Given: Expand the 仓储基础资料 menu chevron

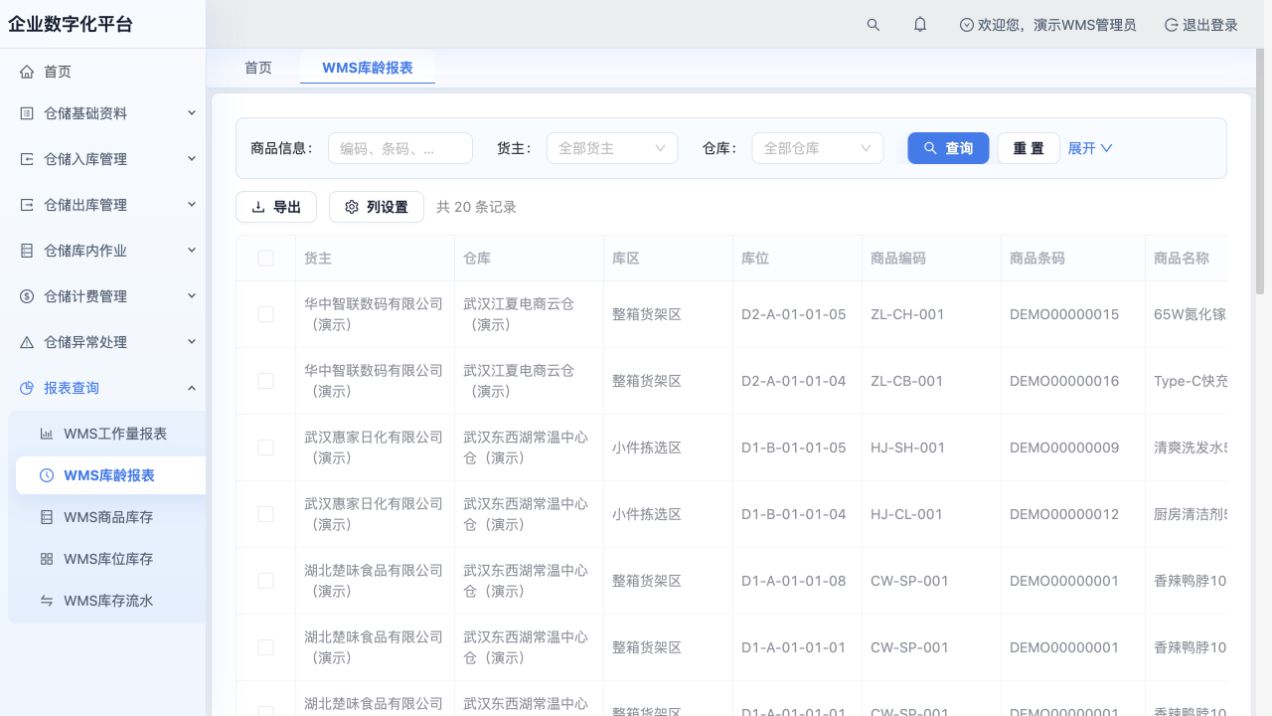Looking at the screenshot, I should [191, 114].
